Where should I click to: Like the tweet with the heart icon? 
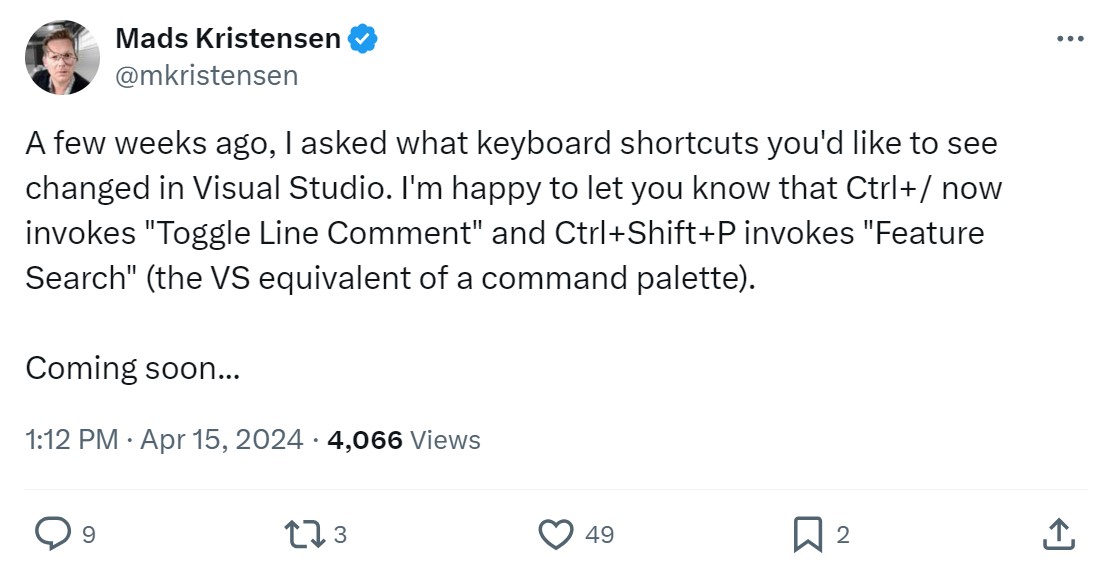(555, 535)
